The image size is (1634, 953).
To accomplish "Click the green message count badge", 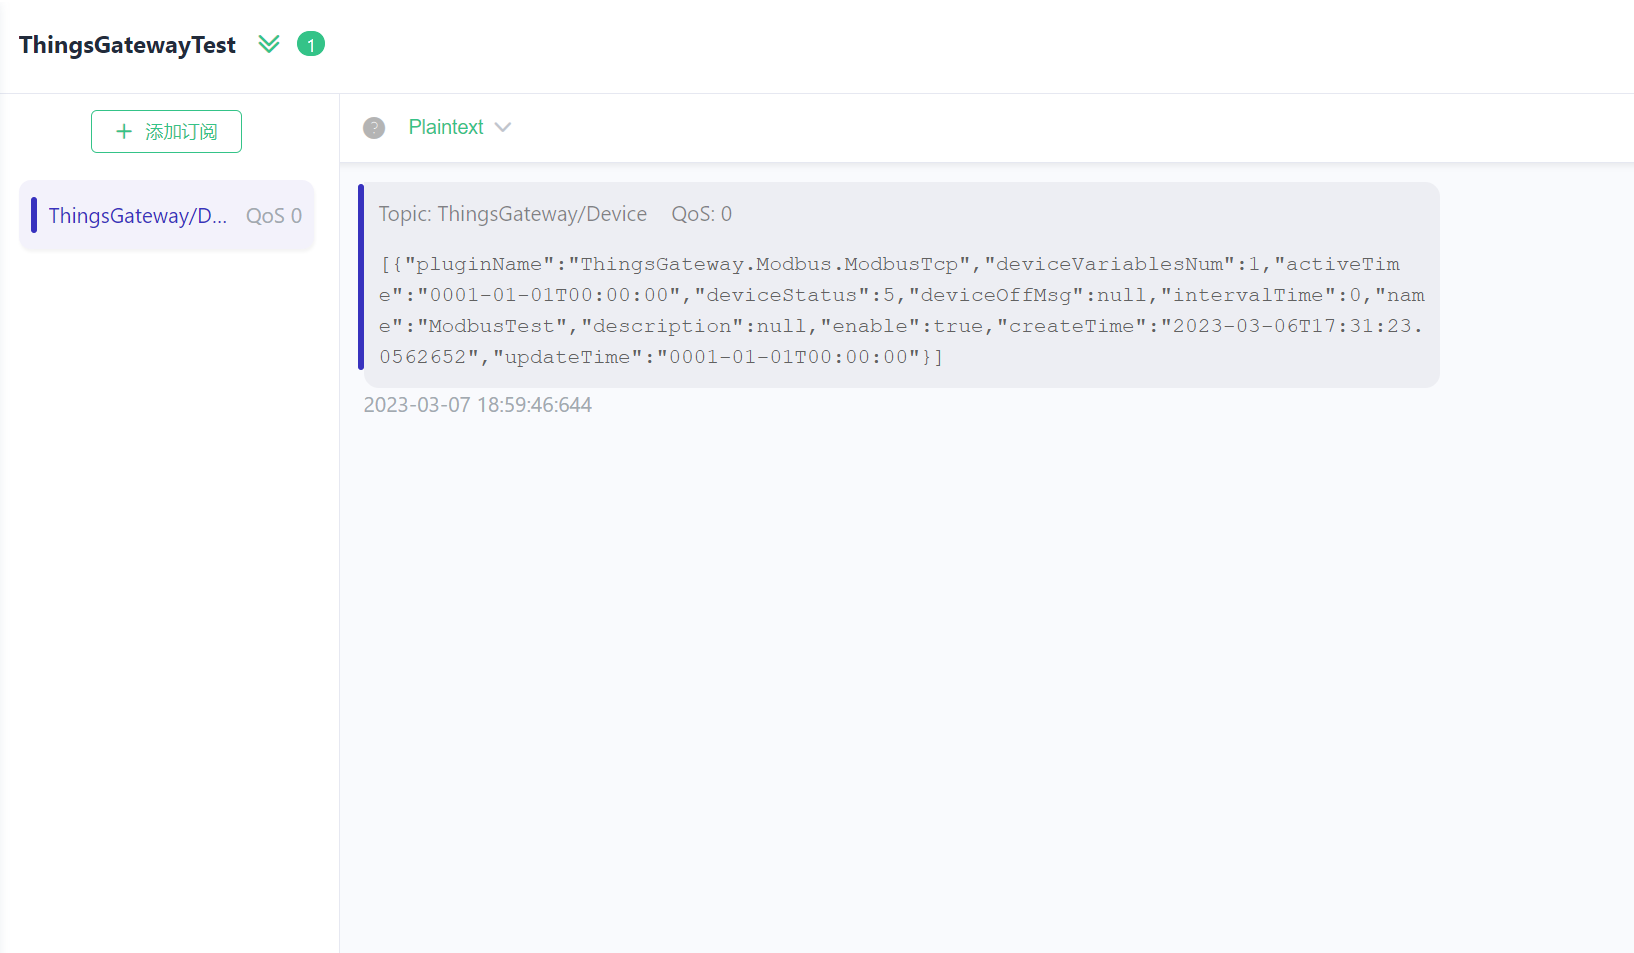I will click(311, 45).
